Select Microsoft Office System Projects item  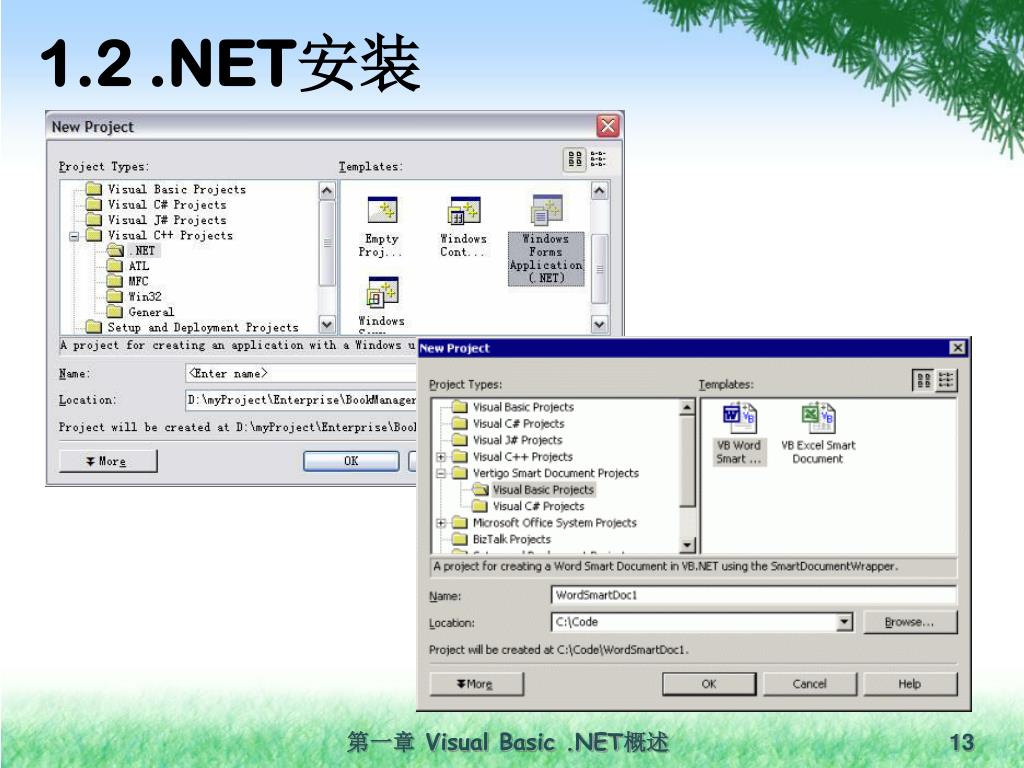(x=545, y=522)
